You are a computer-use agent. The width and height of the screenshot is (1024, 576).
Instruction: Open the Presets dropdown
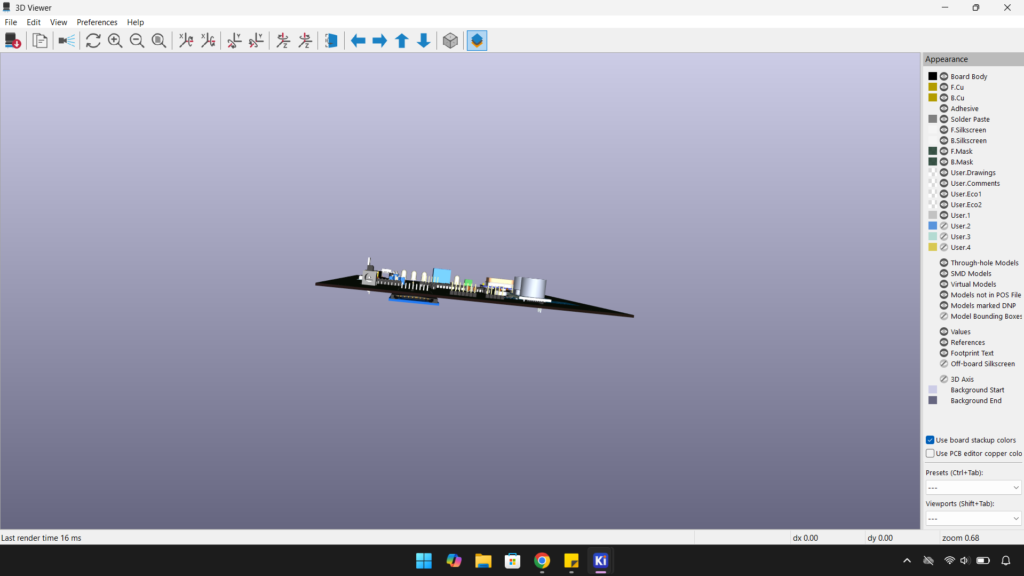[972, 487]
